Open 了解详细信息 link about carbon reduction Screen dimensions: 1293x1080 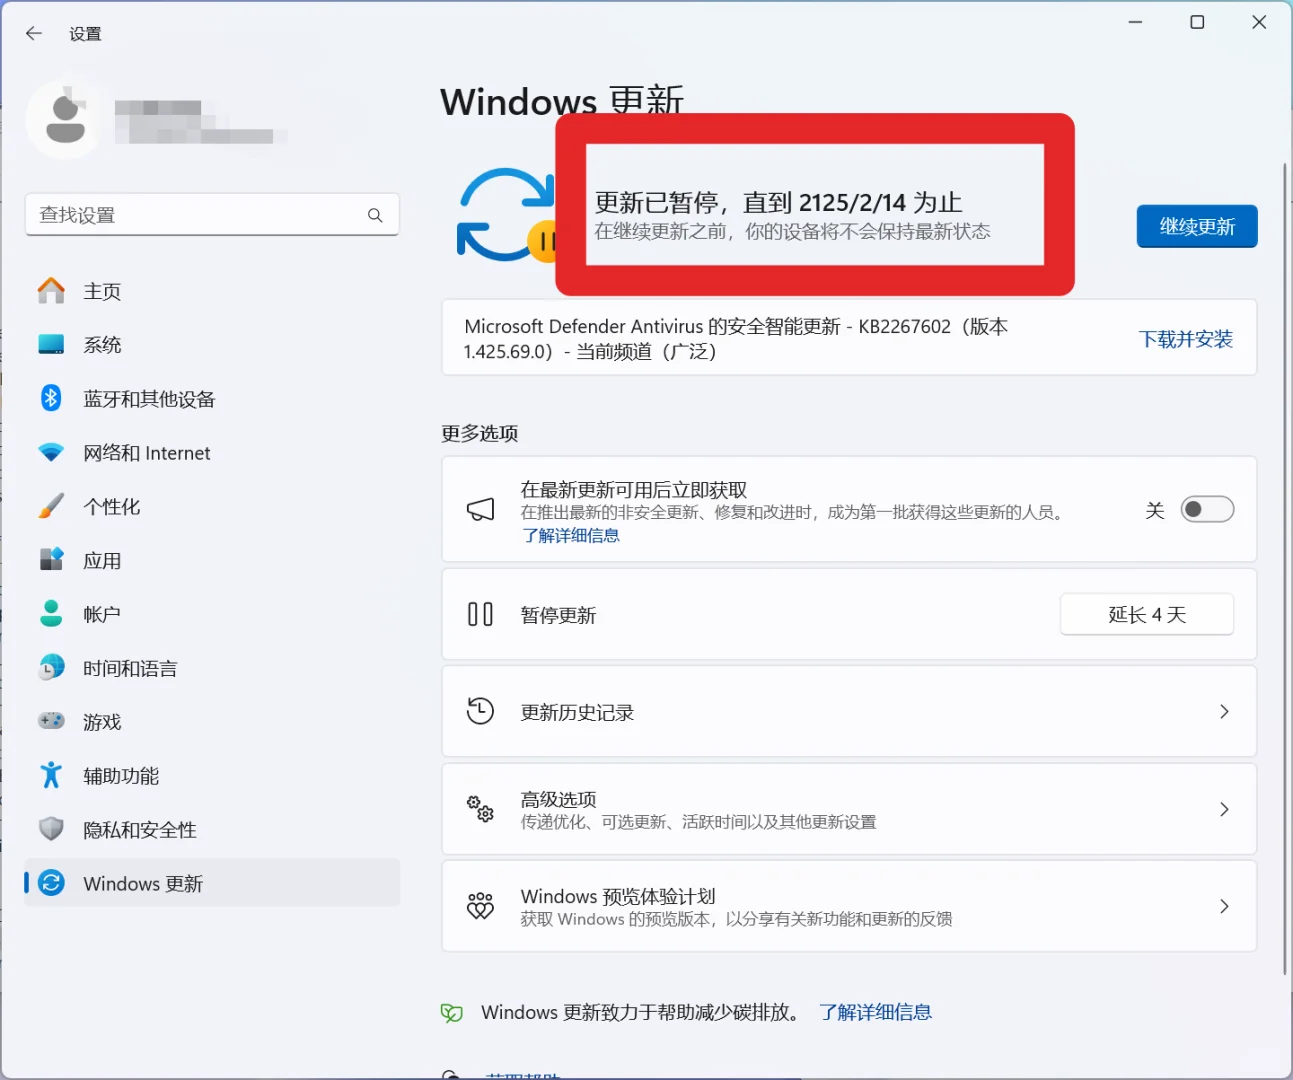point(875,1012)
